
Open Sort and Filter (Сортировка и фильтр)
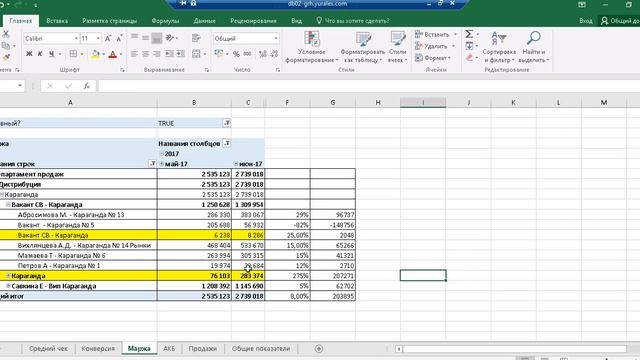click(x=499, y=47)
